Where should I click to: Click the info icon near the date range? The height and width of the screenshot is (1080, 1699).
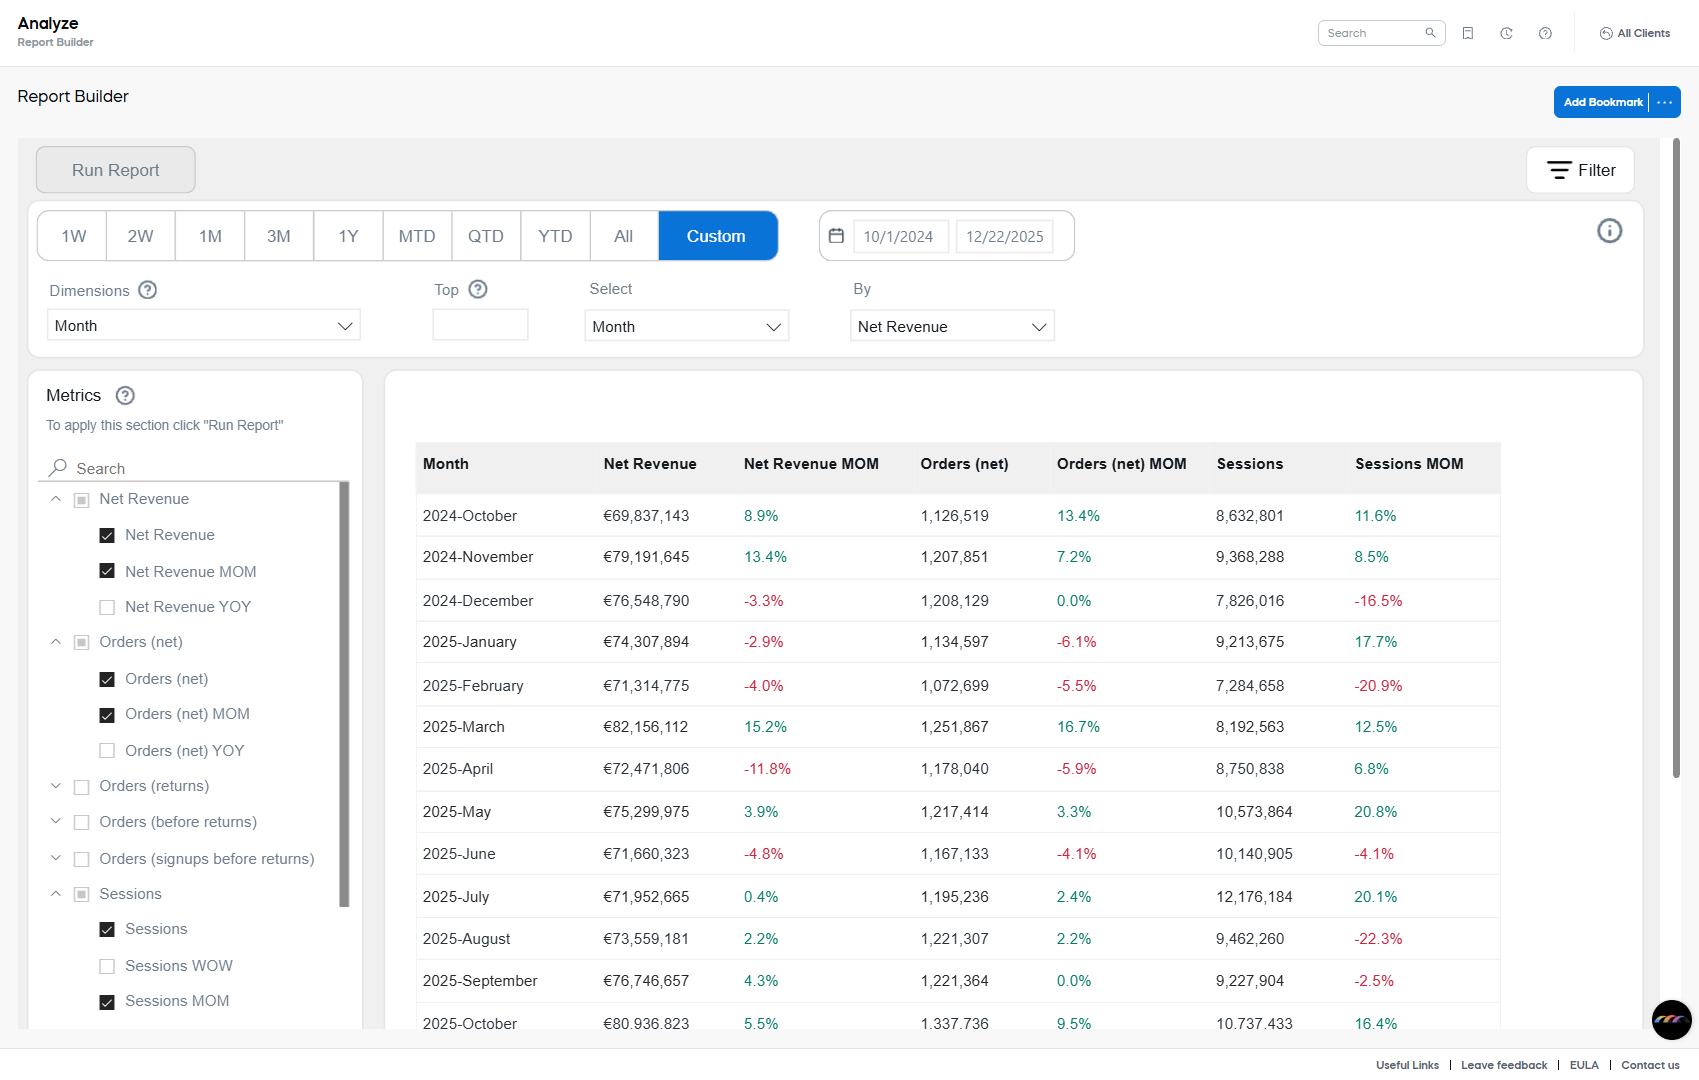[x=1610, y=230]
